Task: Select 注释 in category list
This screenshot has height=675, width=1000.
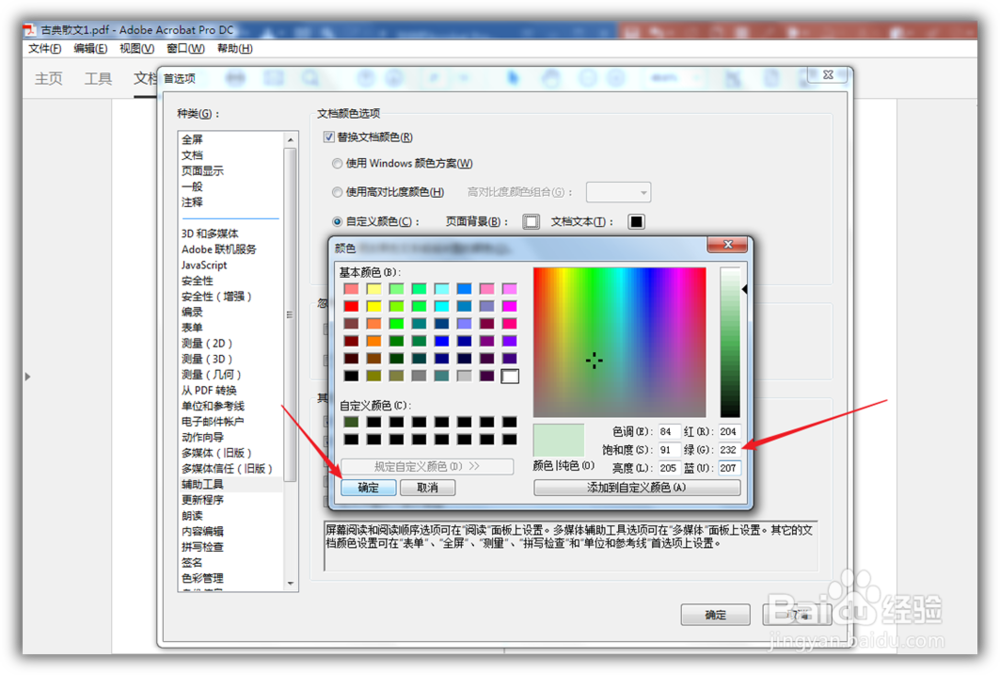Action: tap(192, 202)
